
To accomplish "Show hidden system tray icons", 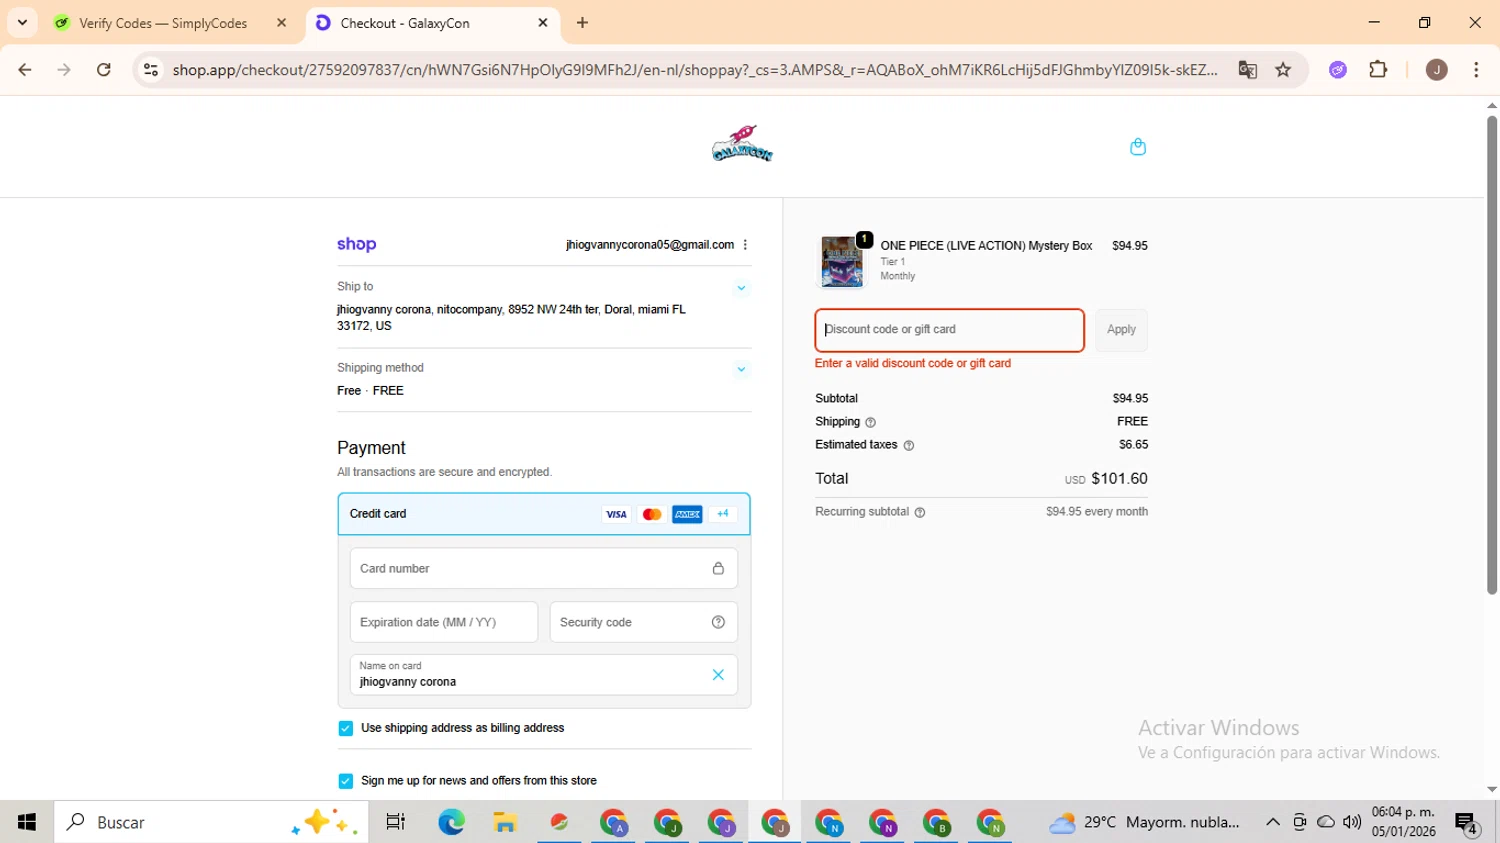I will tap(1272, 822).
